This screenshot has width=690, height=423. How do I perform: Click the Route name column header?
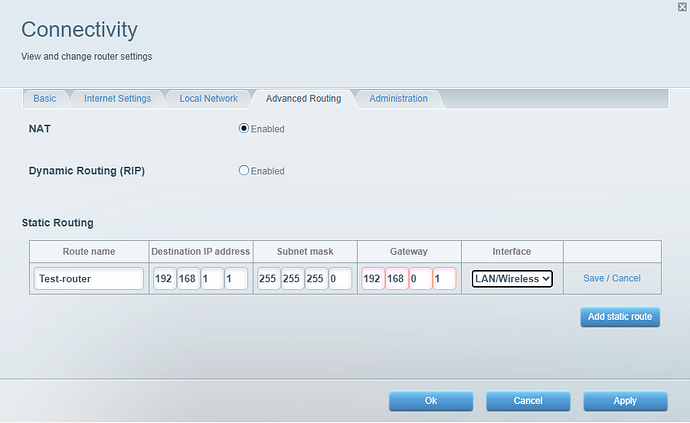[89, 251]
